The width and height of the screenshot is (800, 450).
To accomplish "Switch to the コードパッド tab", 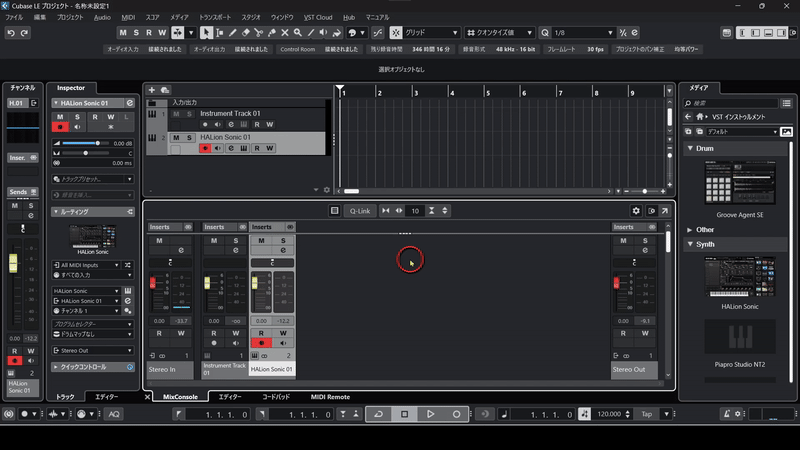I will (276, 397).
